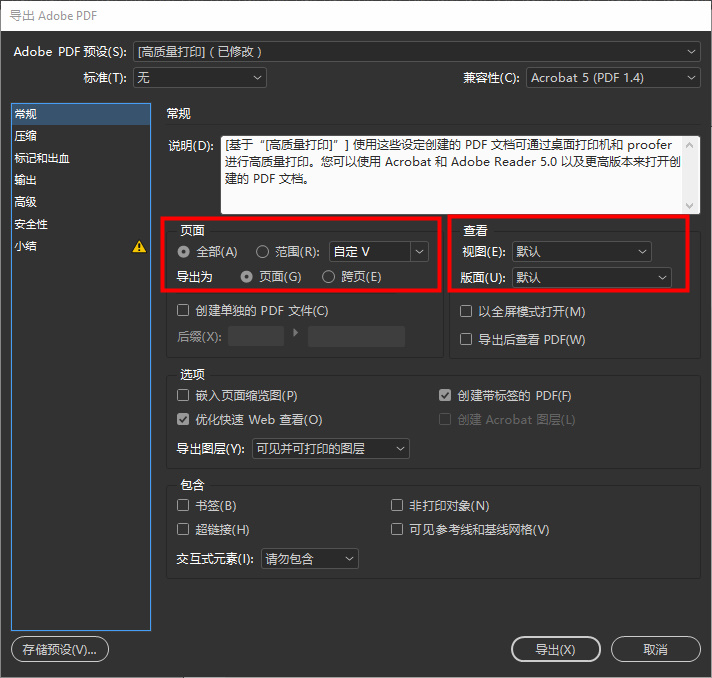Expand the 标准 dropdown
The height and width of the screenshot is (678, 712).
coord(201,78)
